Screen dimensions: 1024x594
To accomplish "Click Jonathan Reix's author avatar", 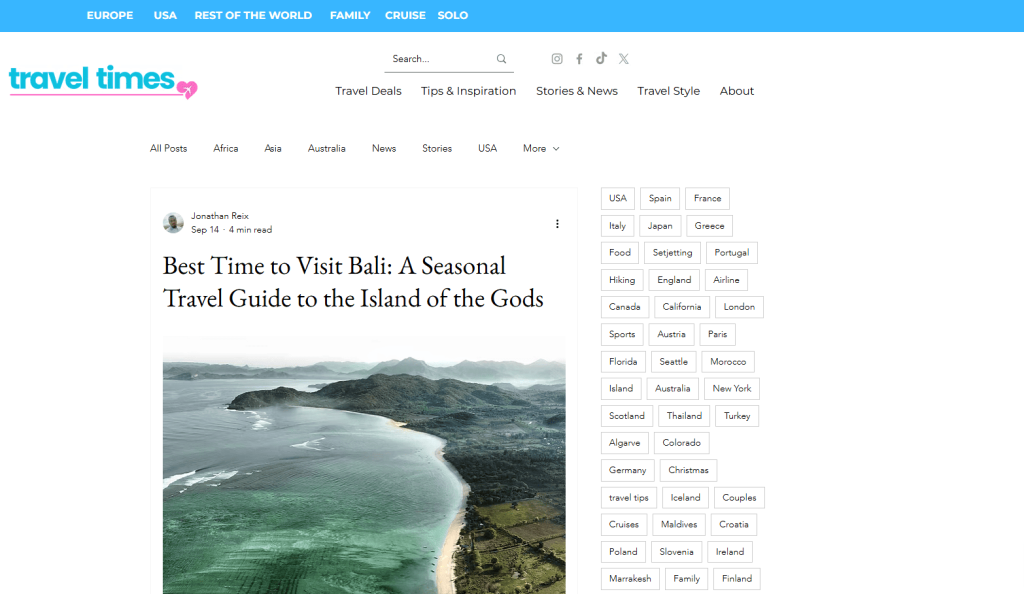I will pyautogui.click(x=173, y=223).
